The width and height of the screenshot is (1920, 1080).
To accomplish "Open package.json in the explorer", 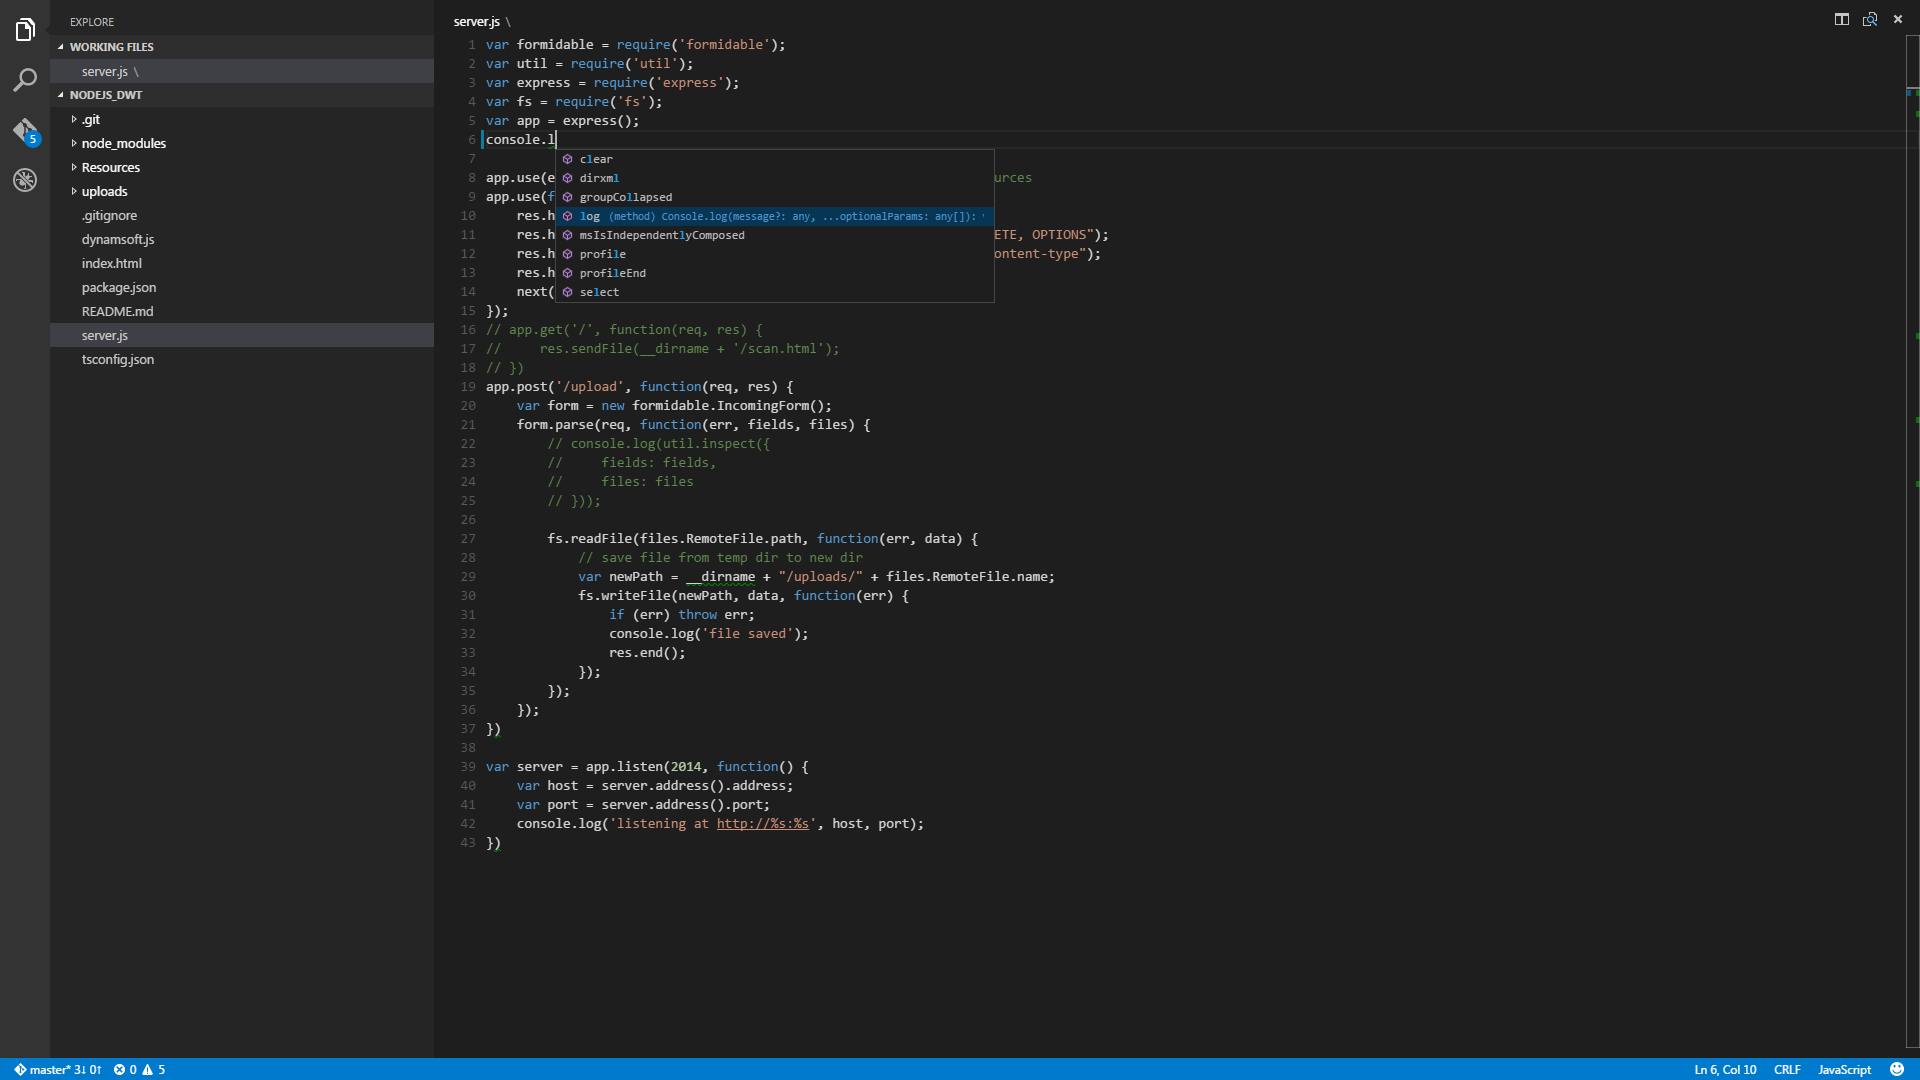I will tap(118, 287).
